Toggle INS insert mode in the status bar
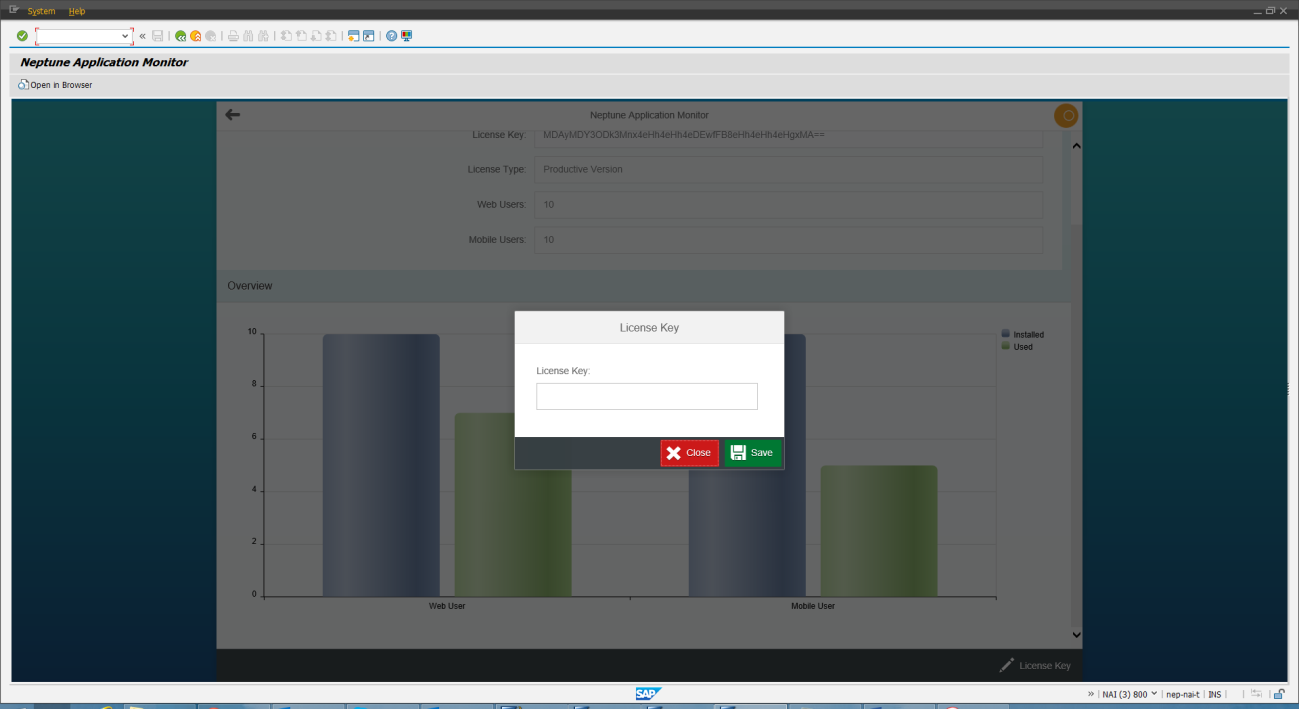Image resolution: width=1299 pixels, height=709 pixels. point(1214,693)
